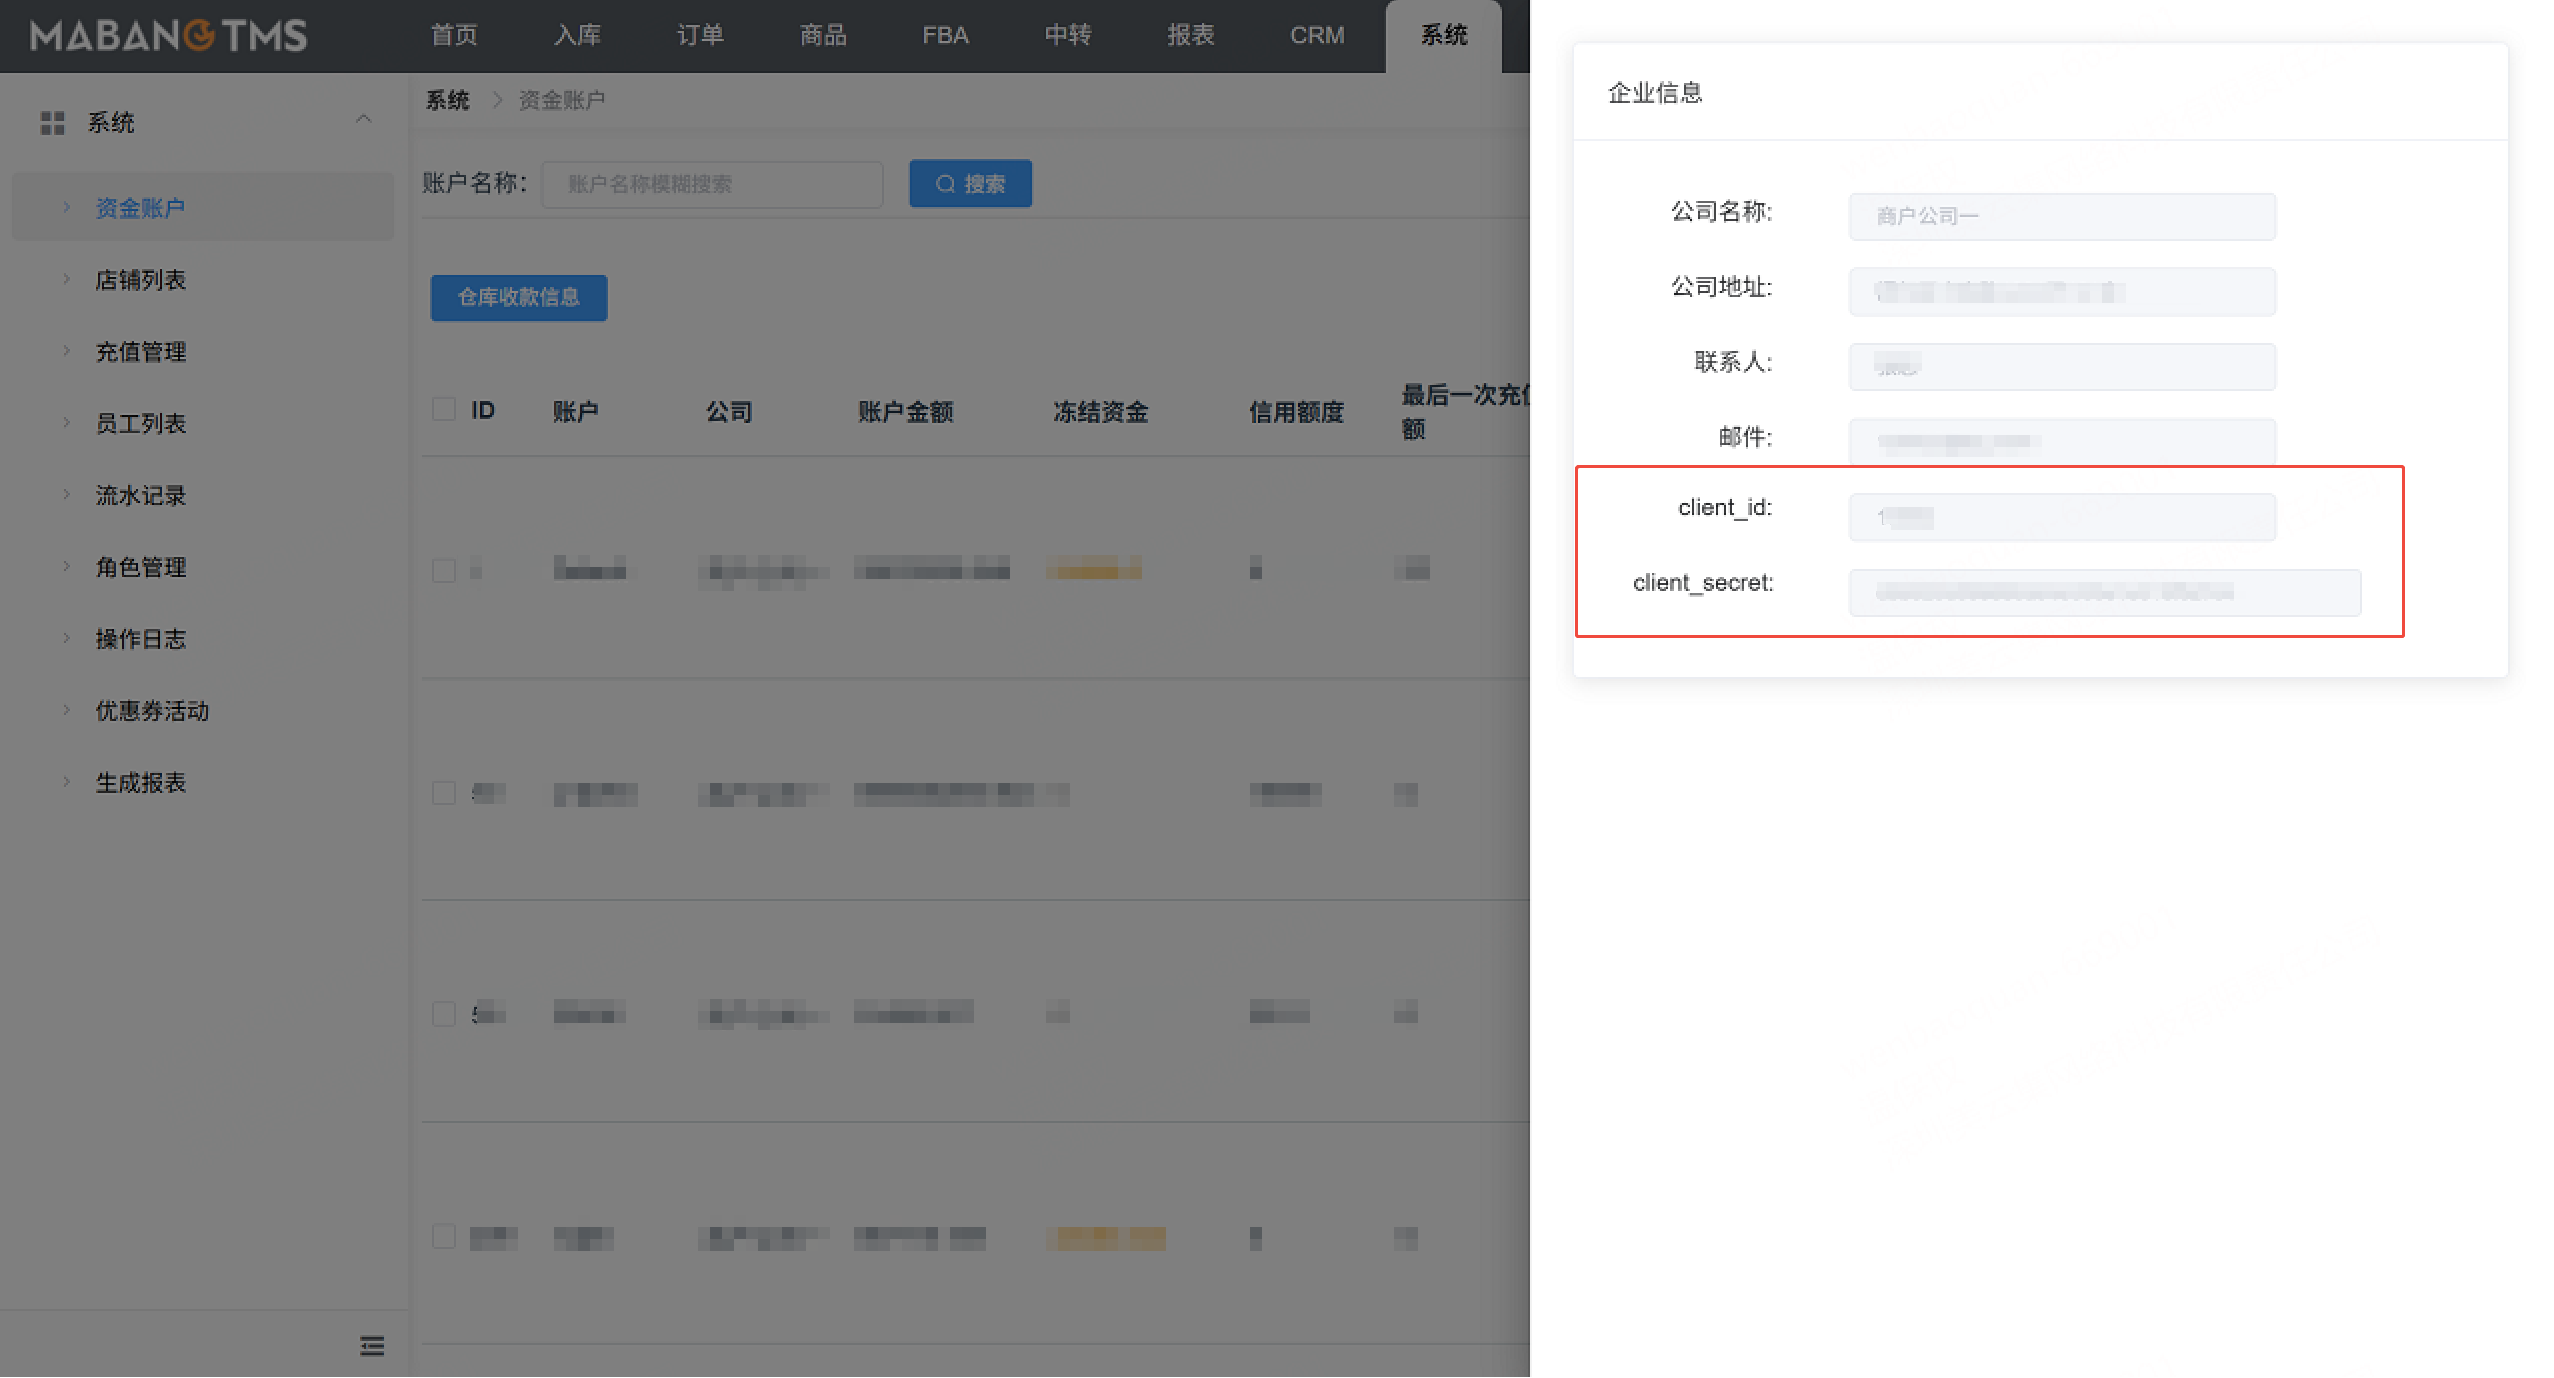Click the 联系人 input field
The image size is (2554, 1378).
coord(2062,367)
